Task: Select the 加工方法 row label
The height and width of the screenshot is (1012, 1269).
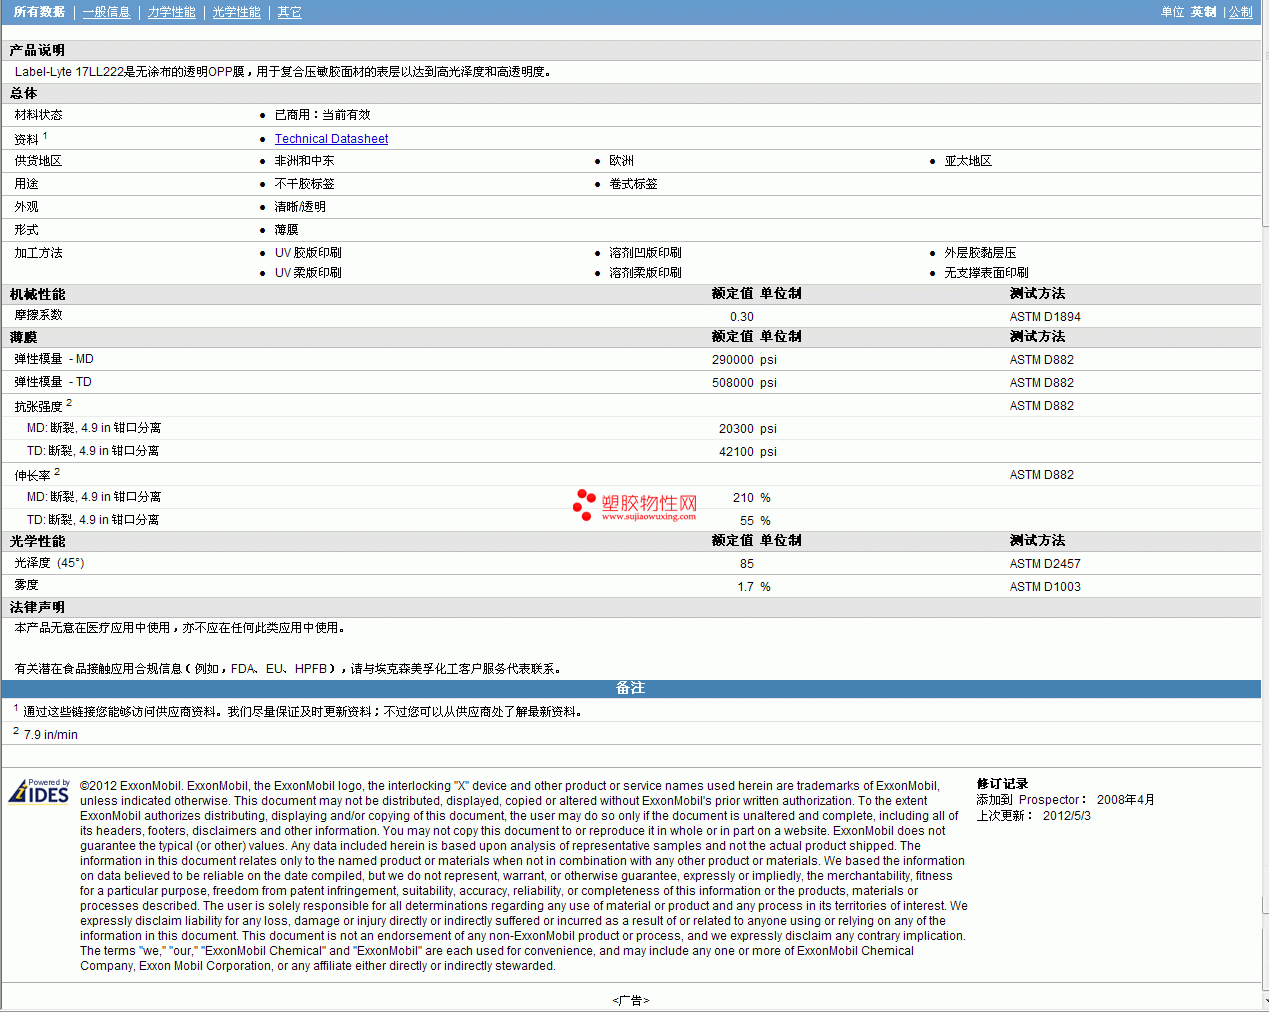Action: [38, 253]
